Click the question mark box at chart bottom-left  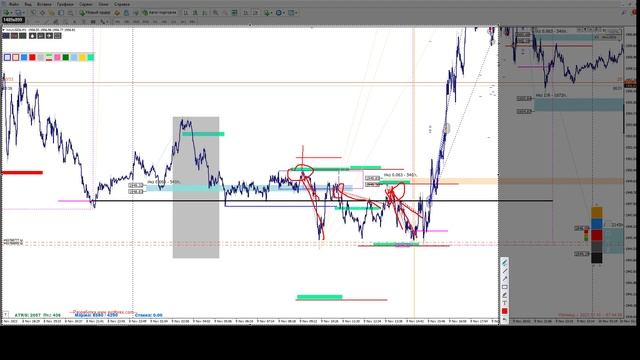point(6,314)
